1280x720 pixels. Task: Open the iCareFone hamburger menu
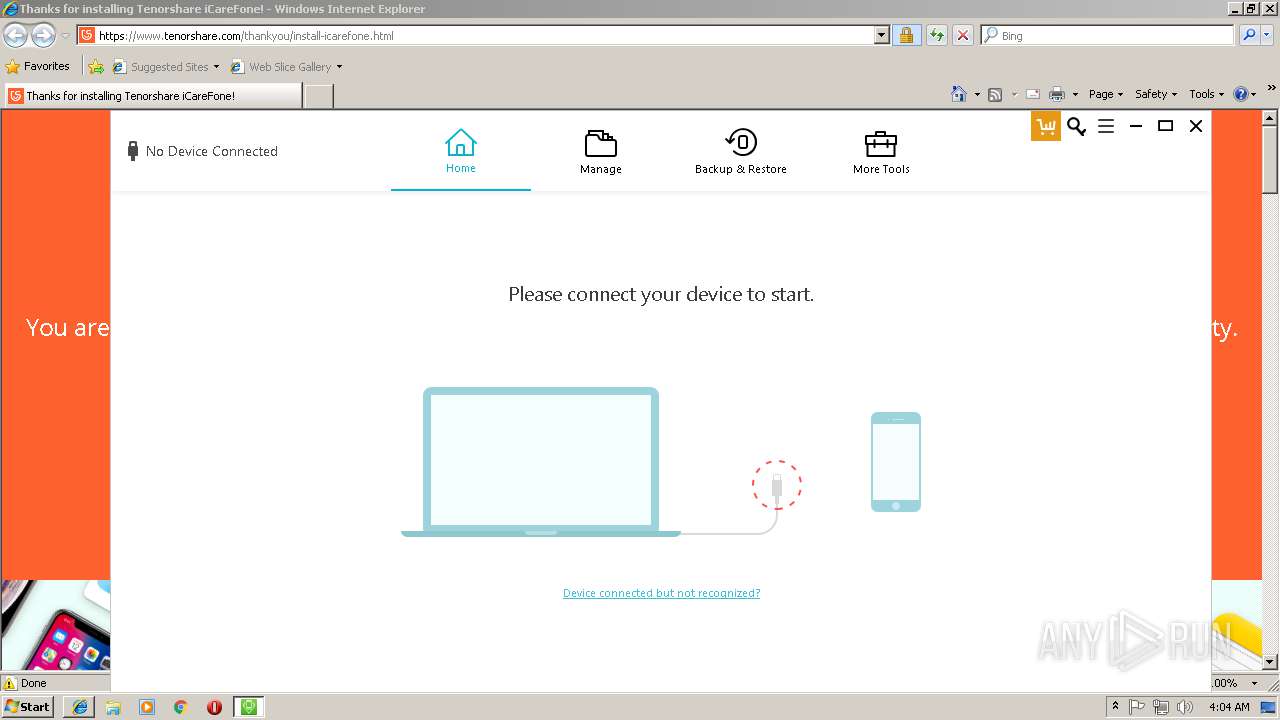(x=1106, y=126)
